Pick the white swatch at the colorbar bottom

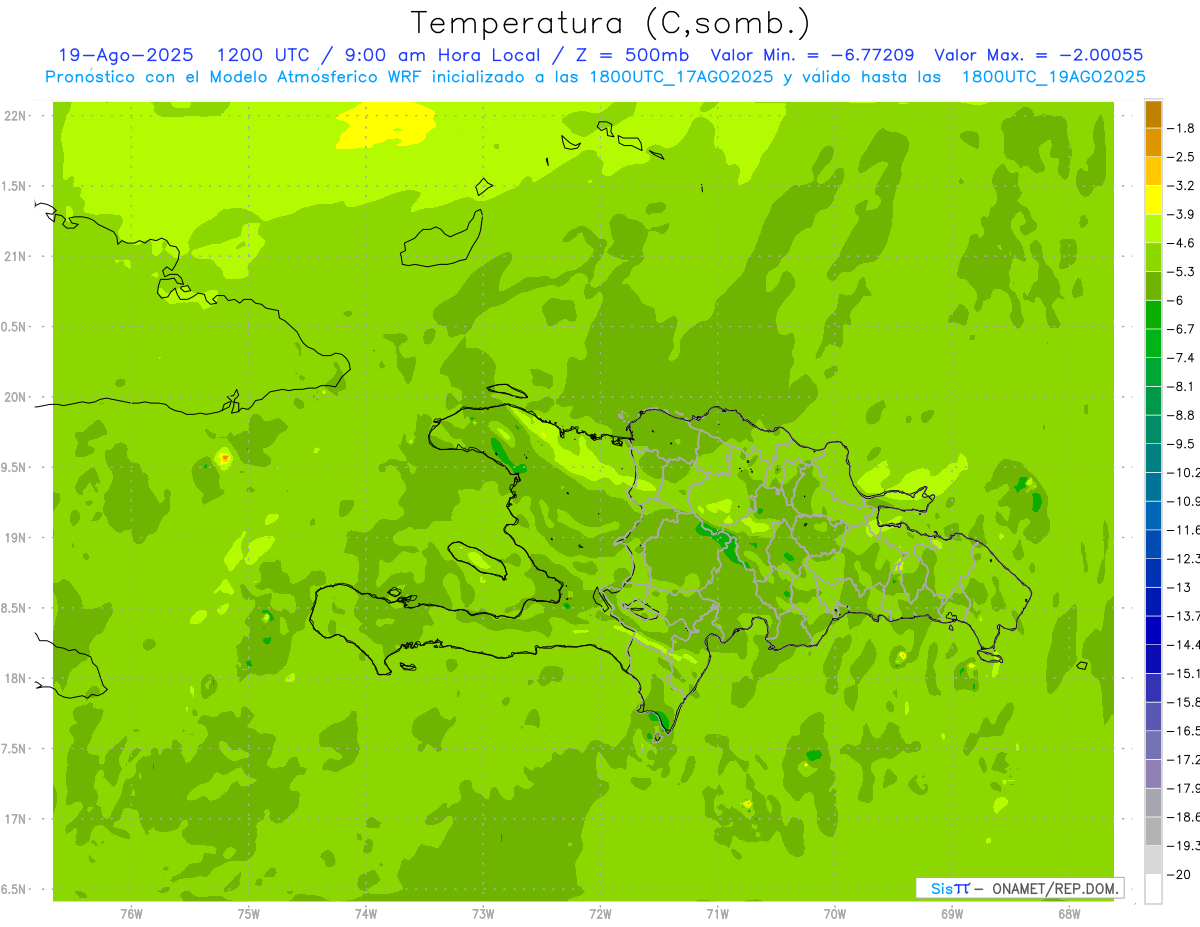pyautogui.click(x=1153, y=888)
